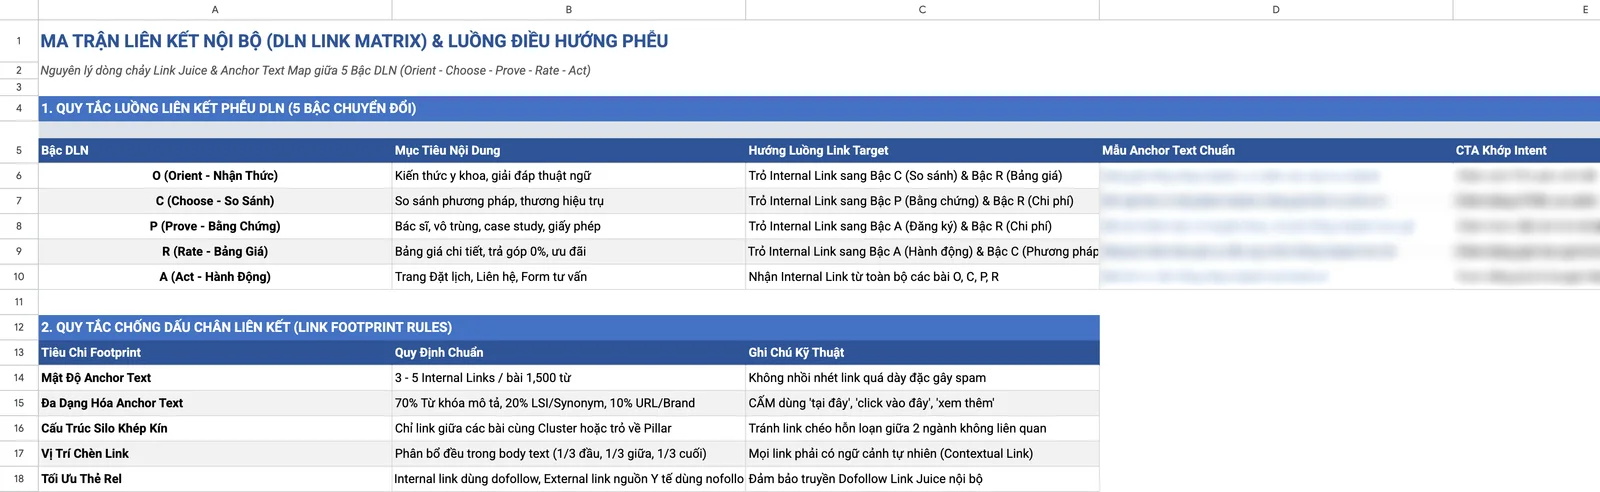Click header cell 'CTA Khớp Intent'
This screenshot has width=1600, height=492.
click(x=1527, y=151)
